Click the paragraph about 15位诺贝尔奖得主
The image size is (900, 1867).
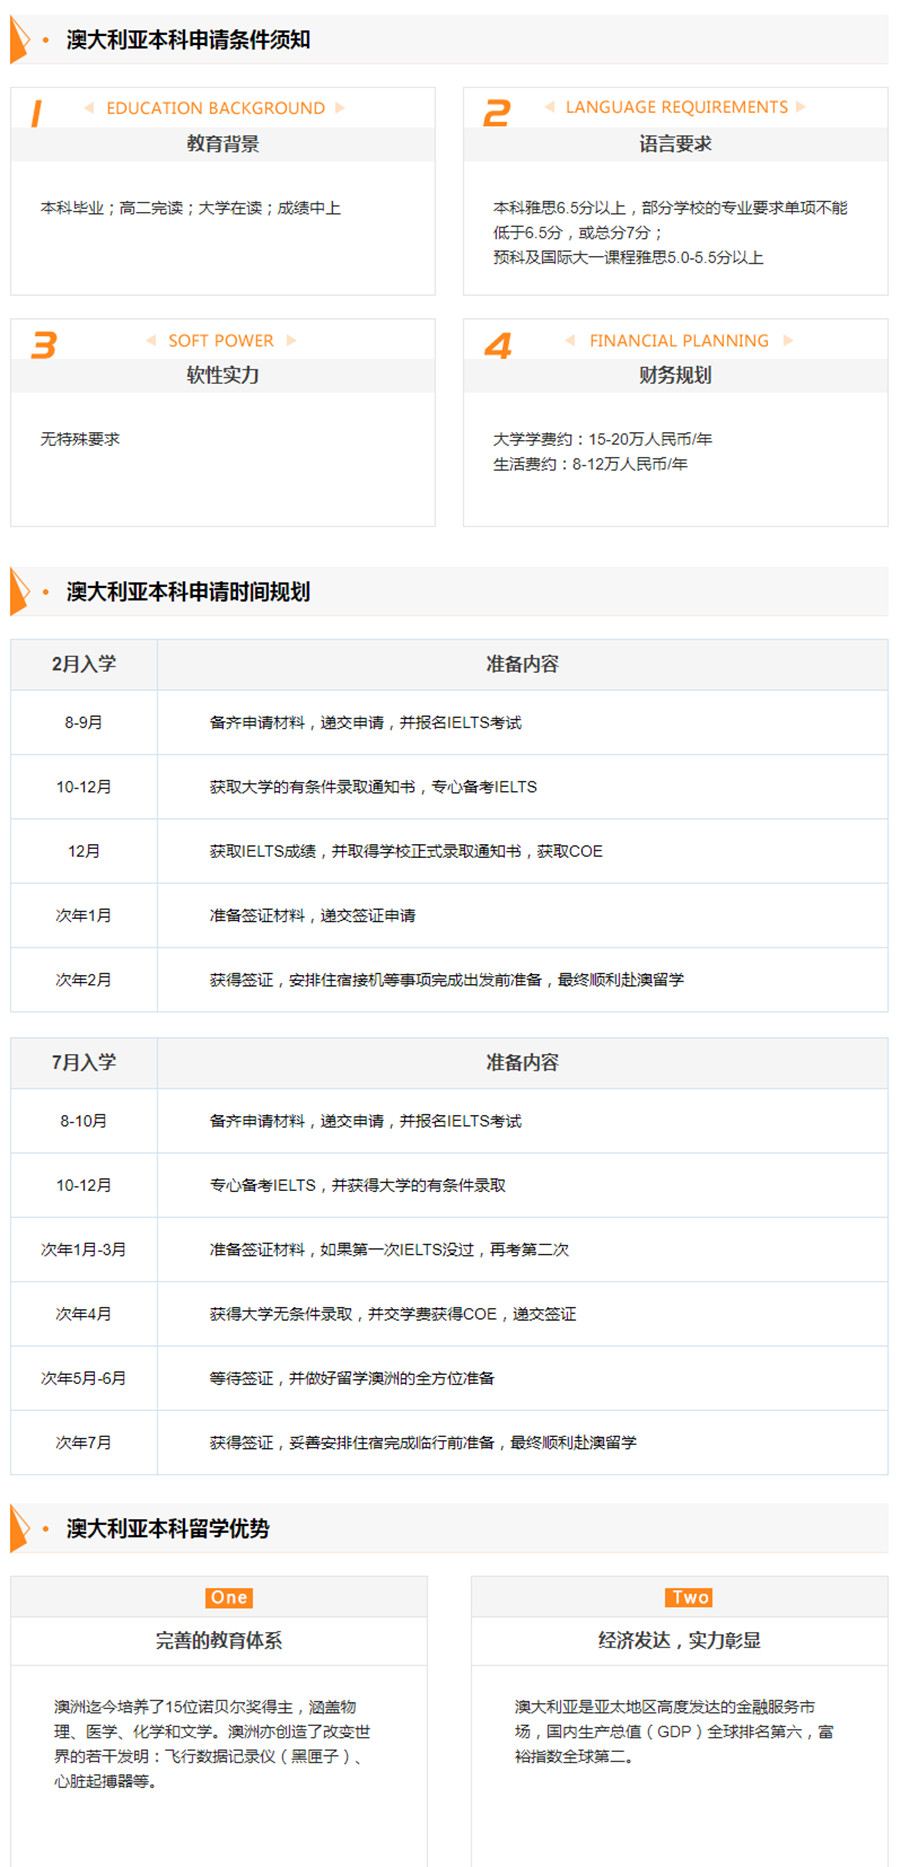tap(213, 1744)
